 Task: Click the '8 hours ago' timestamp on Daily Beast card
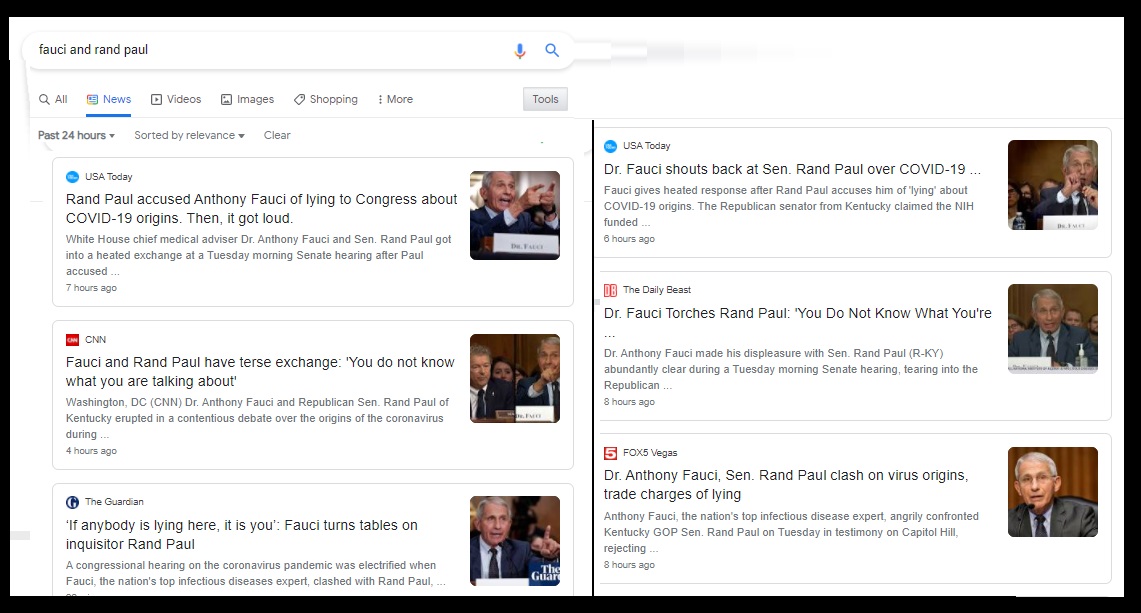629,403
